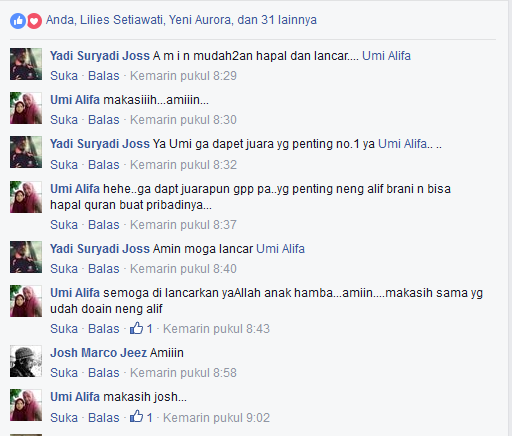Open Umi Alifa avatar next to 'makasih josh'
The height and width of the screenshot is (436, 512).
26,405
